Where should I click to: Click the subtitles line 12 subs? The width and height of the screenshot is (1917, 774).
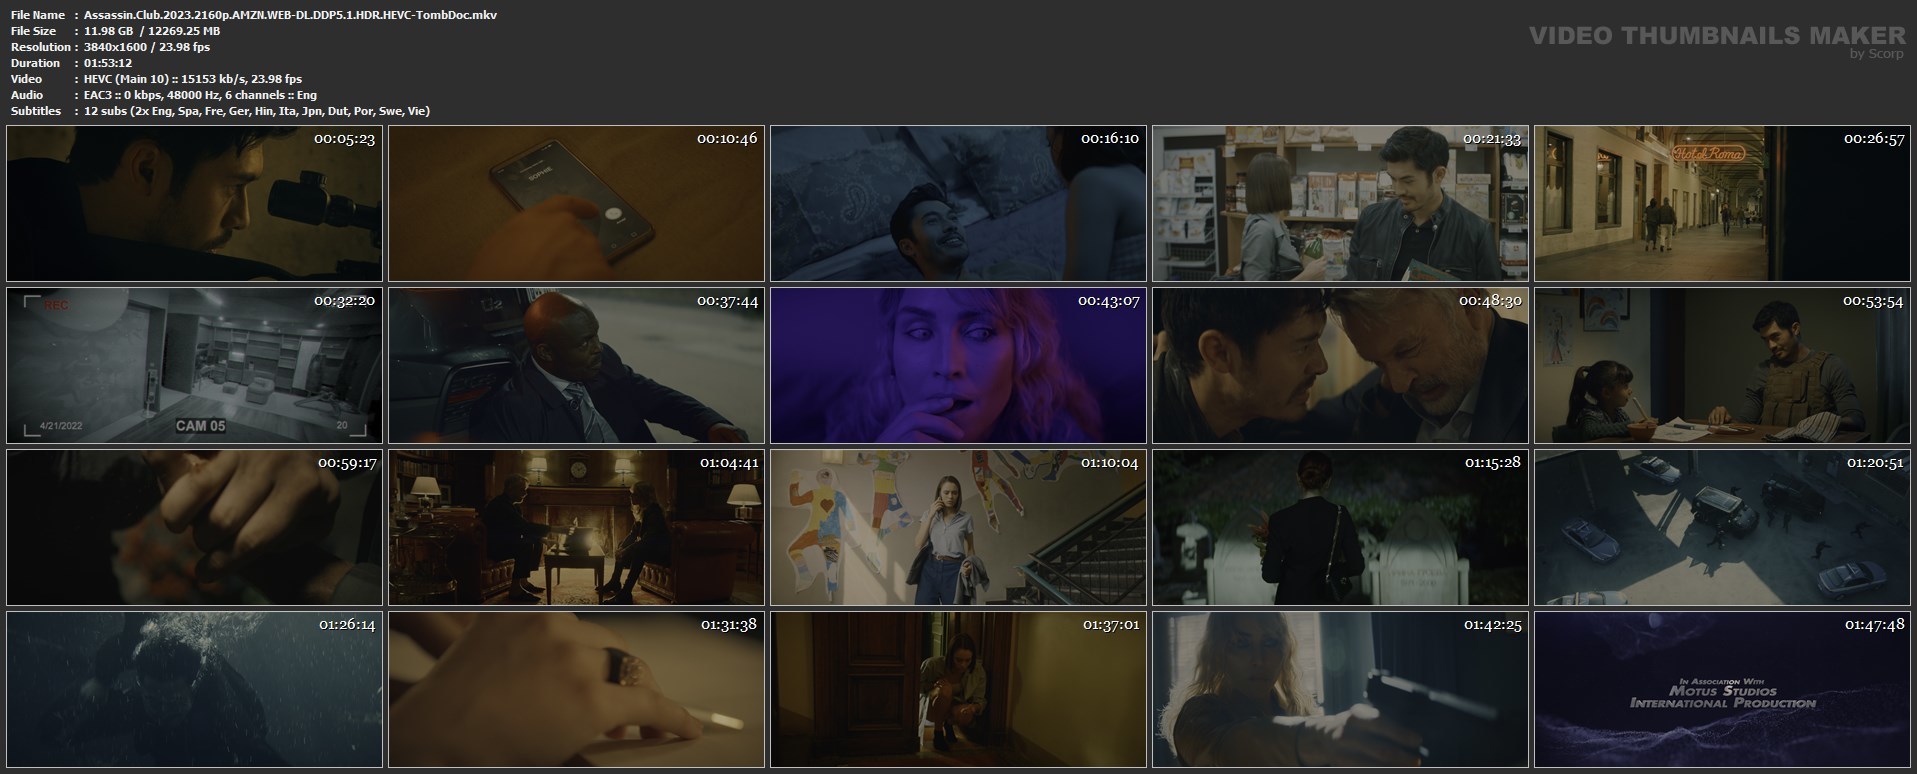coord(257,111)
